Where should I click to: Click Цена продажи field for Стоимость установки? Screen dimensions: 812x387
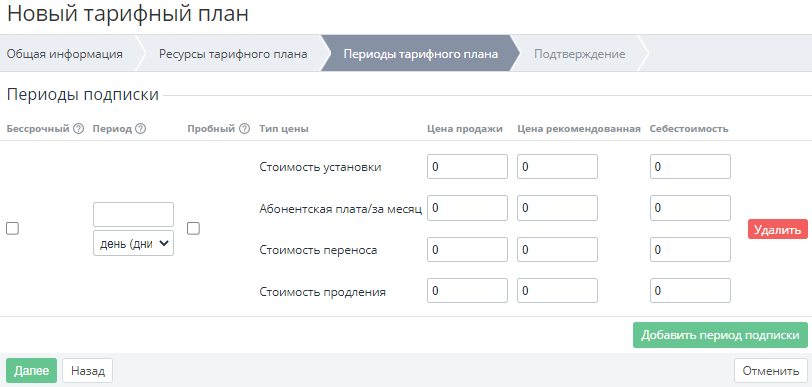pos(467,167)
